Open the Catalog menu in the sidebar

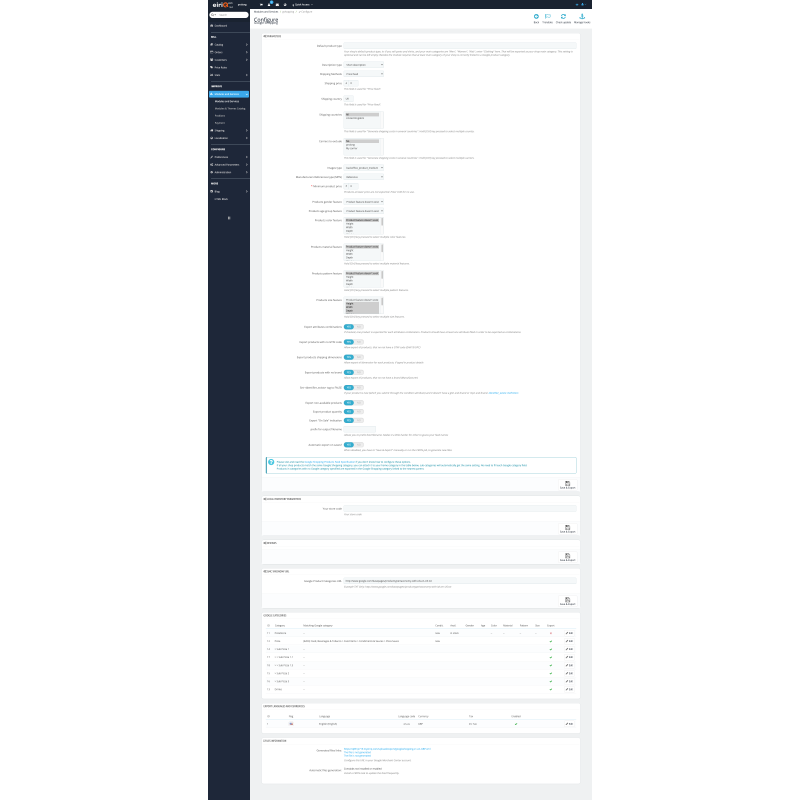click(220, 44)
